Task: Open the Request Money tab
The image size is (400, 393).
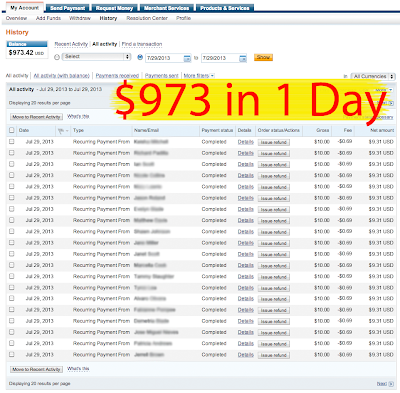Action: 114,8
